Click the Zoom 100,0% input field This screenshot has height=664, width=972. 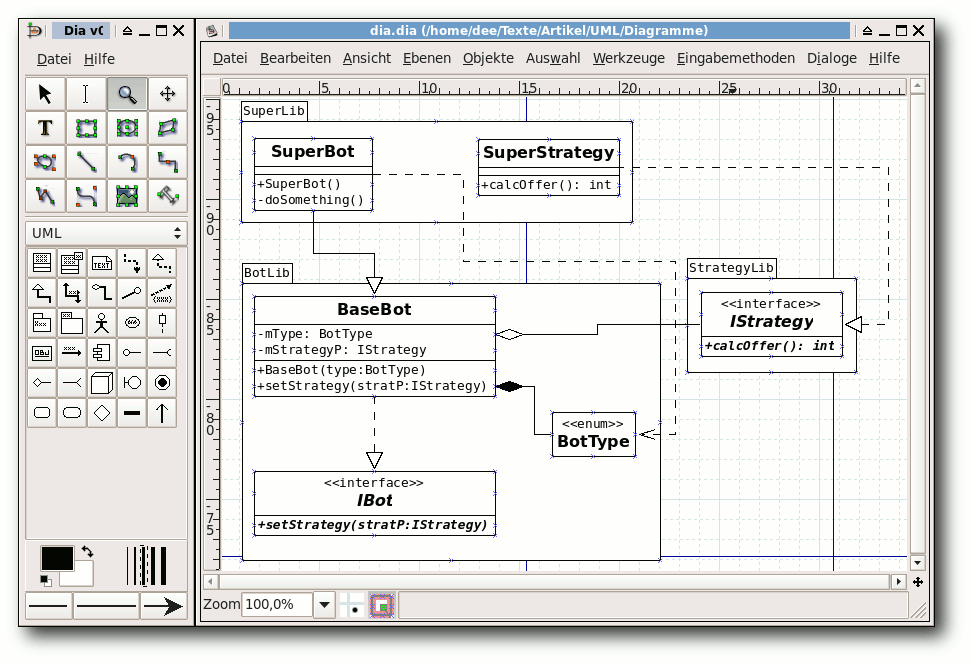point(276,605)
